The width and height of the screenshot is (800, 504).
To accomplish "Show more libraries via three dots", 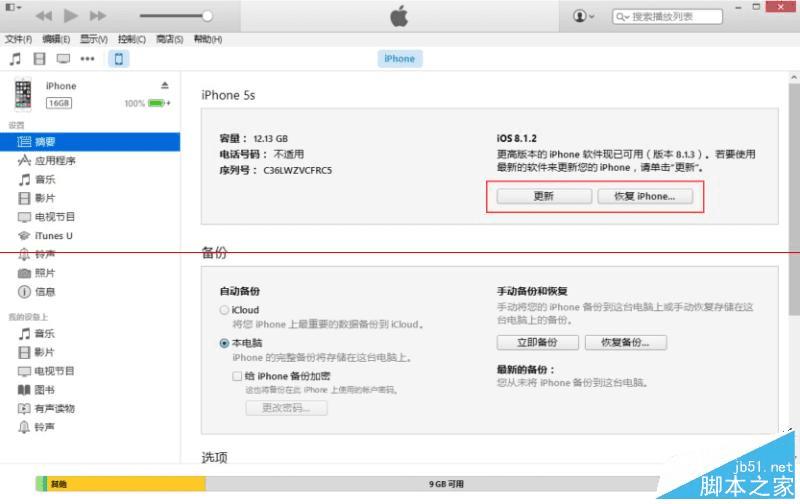I will (x=87, y=59).
